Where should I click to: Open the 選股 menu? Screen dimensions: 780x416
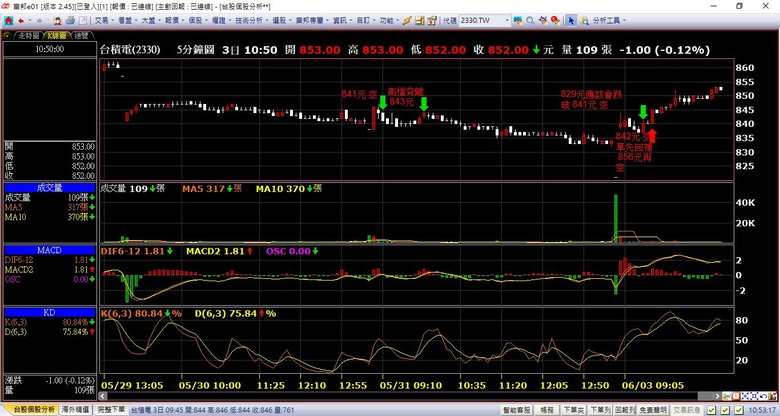click(x=282, y=20)
